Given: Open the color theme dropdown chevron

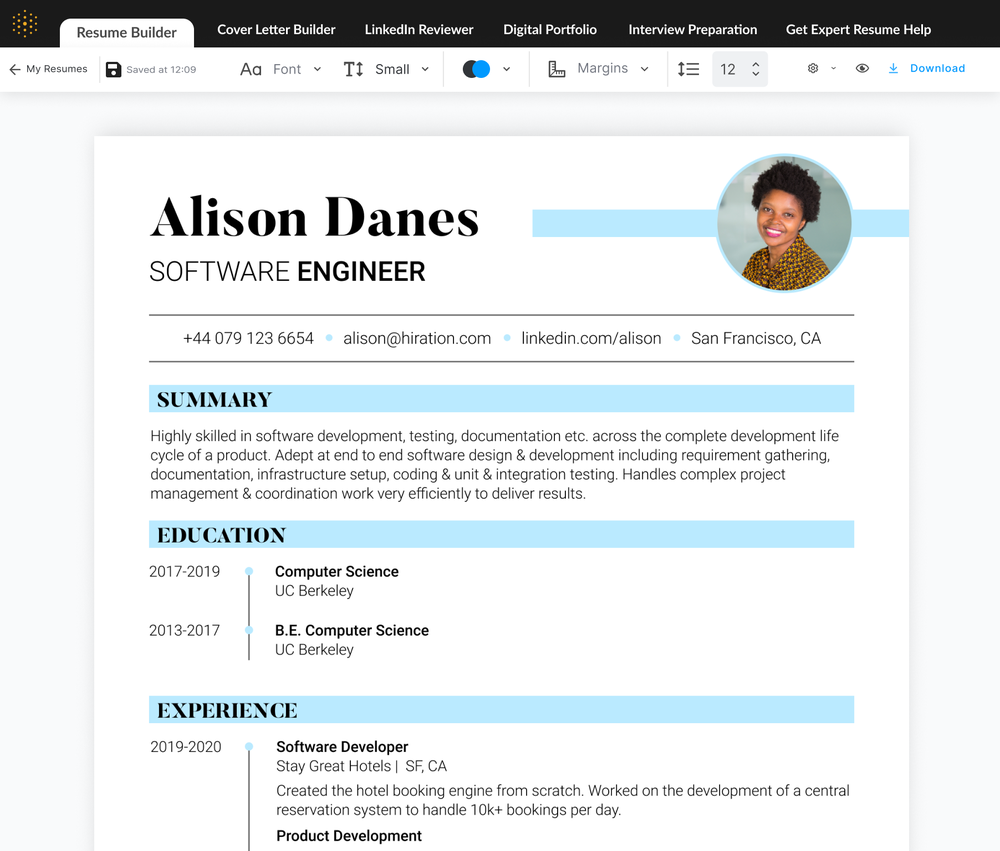Looking at the screenshot, I should click(x=506, y=69).
